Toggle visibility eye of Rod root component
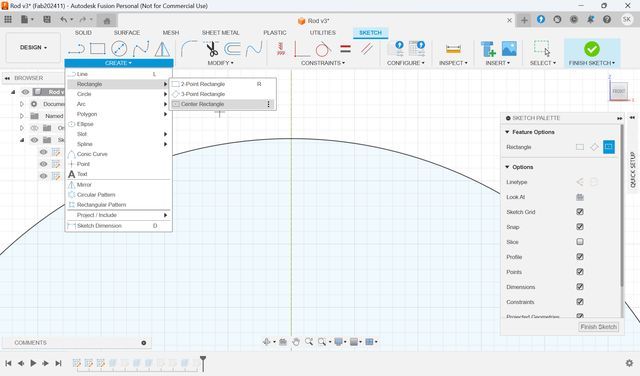This screenshot has width=640, height=376. 25,92
